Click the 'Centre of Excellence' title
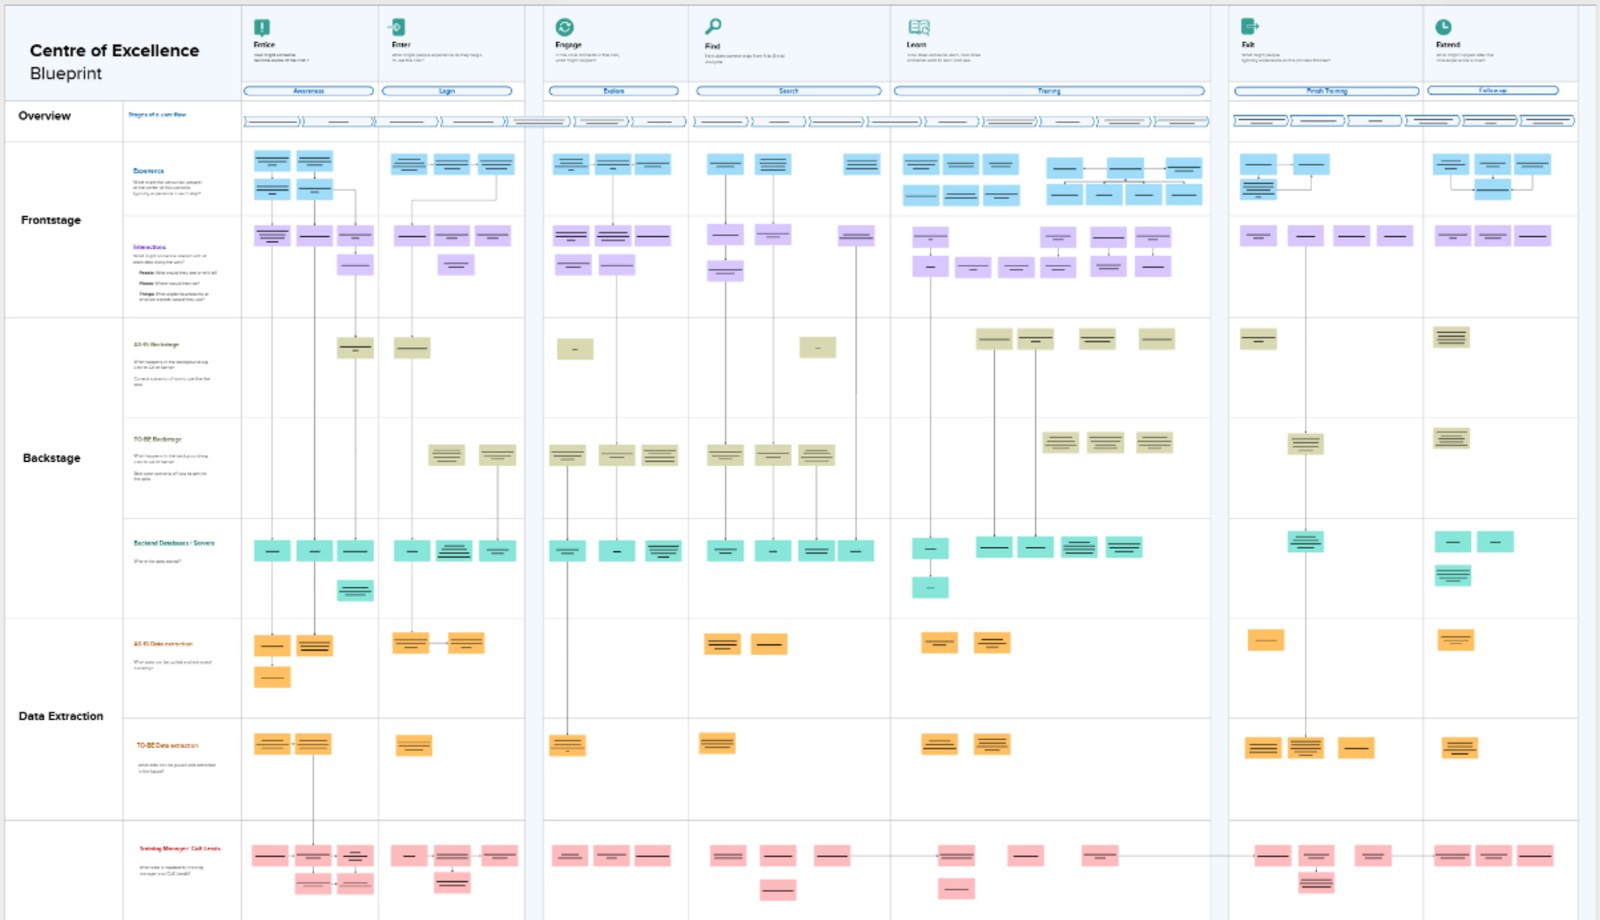Image resolution: width=1600 pixels, height=920 pixels. click(114, 51)
